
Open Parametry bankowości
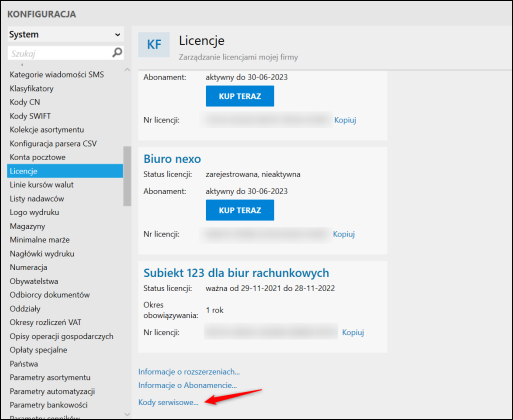click(48, 405)
